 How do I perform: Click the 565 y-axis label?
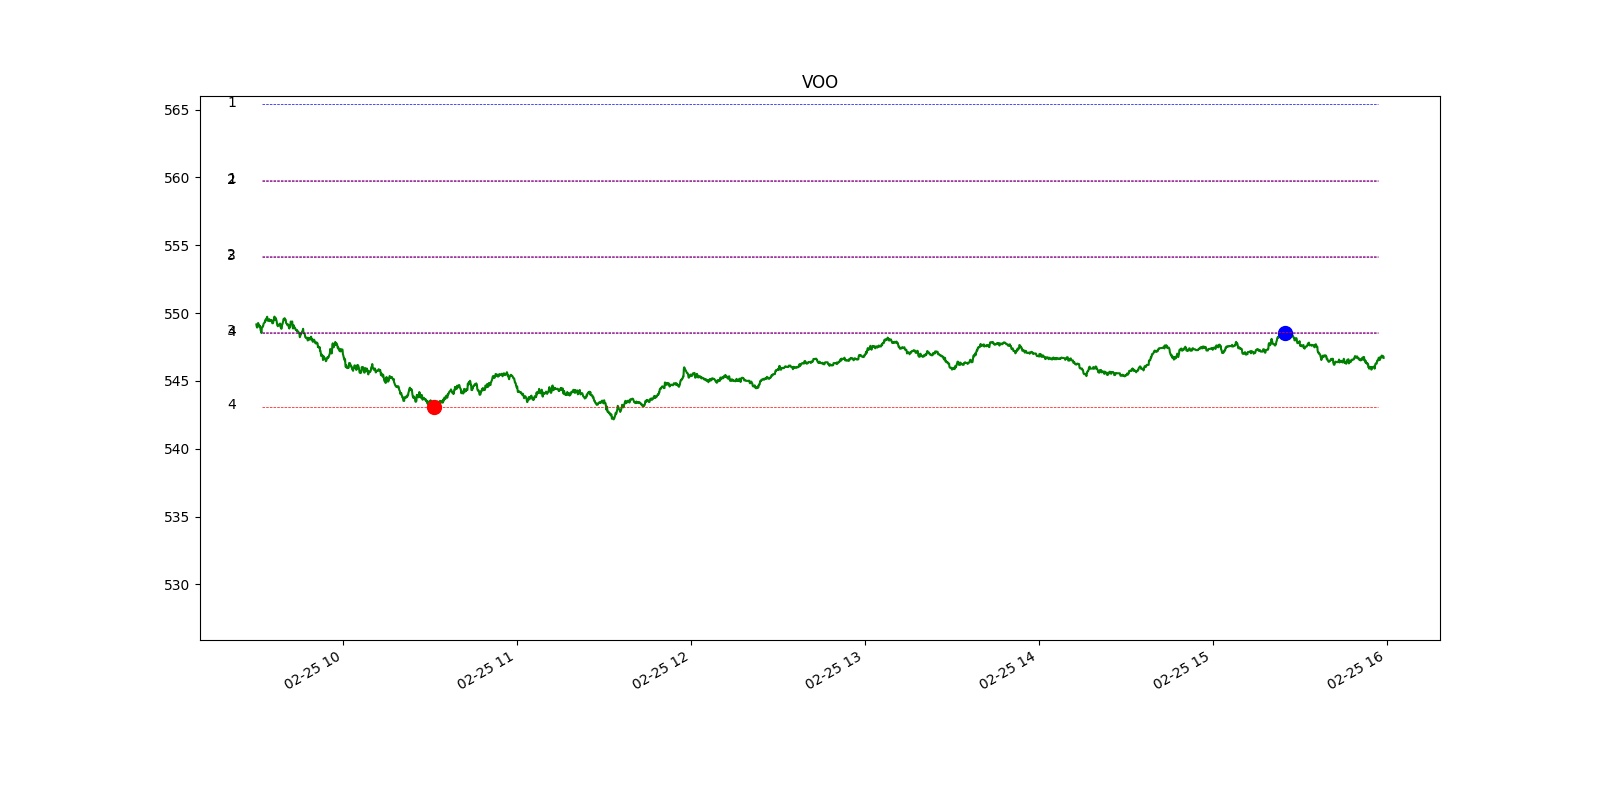pyautogui.click(x=176, y=110)
